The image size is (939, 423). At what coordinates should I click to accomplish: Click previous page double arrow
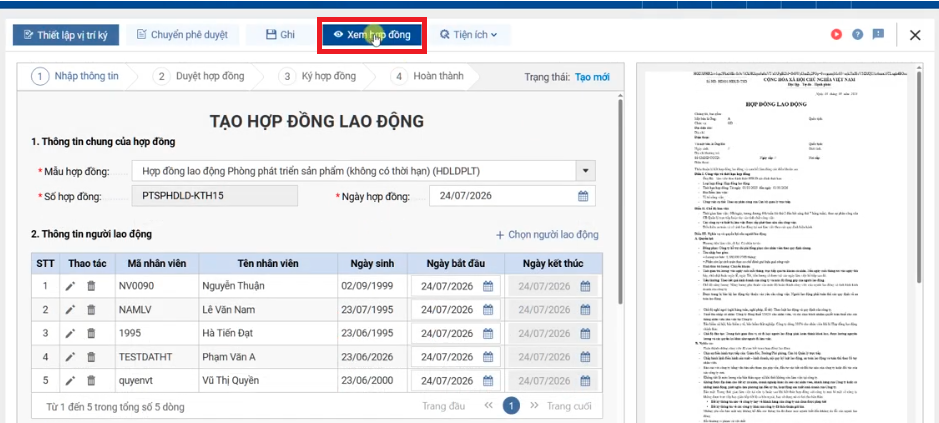[488, 406]
